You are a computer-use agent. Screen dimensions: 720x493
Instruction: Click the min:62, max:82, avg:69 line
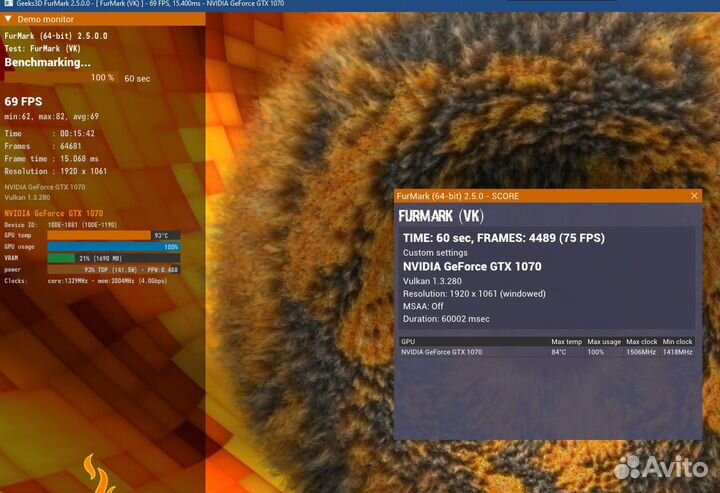(x=51, y=117)
